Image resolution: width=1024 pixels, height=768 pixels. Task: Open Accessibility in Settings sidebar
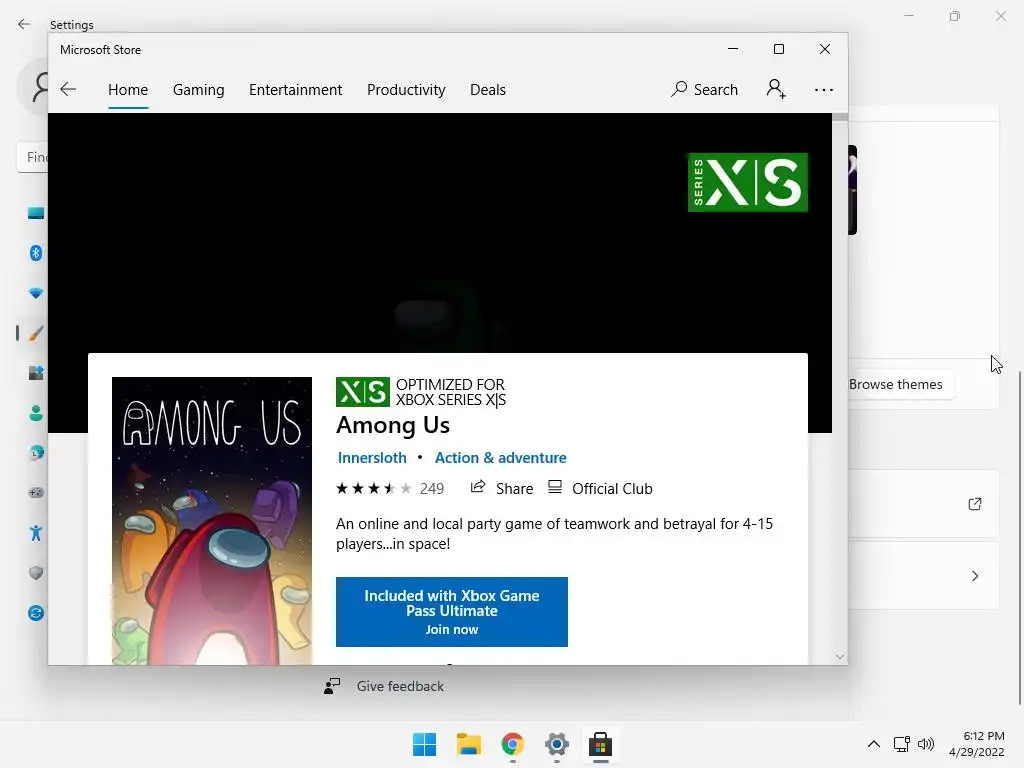point(36,533)
